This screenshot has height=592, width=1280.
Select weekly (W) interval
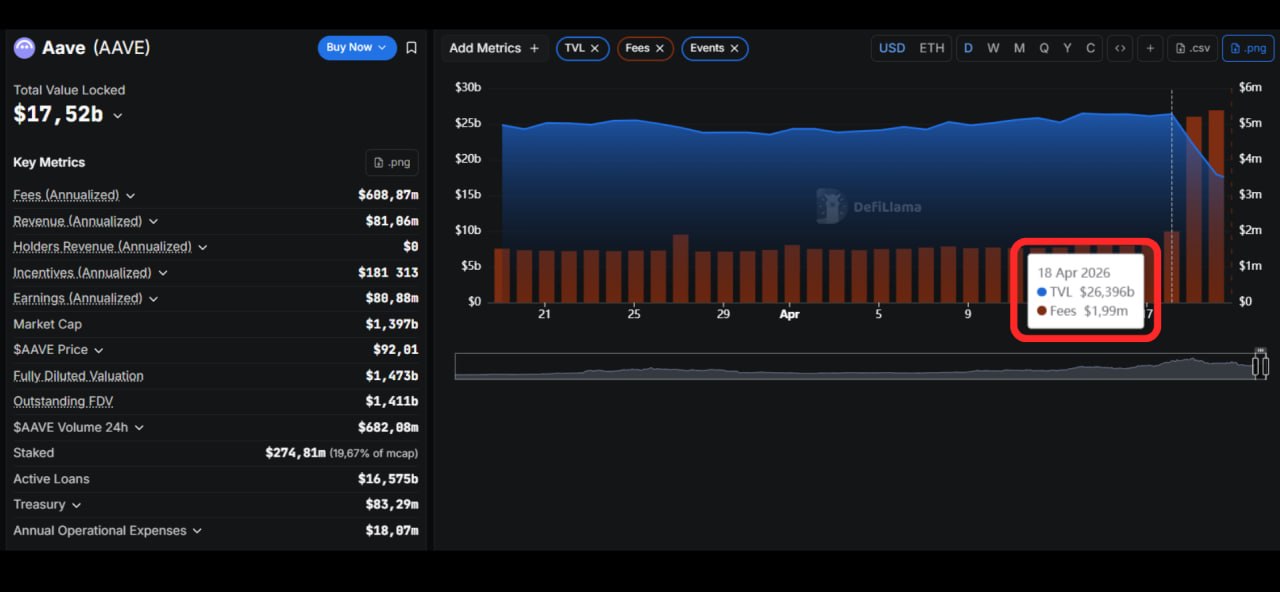click(x=993, y=48)
